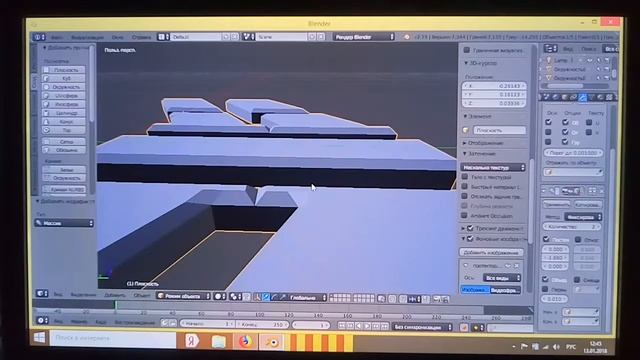This screenshot has width=640, height=360.
Task: Toggle the Трекинг движения checkbox
Action: click(x=470, y=228)
